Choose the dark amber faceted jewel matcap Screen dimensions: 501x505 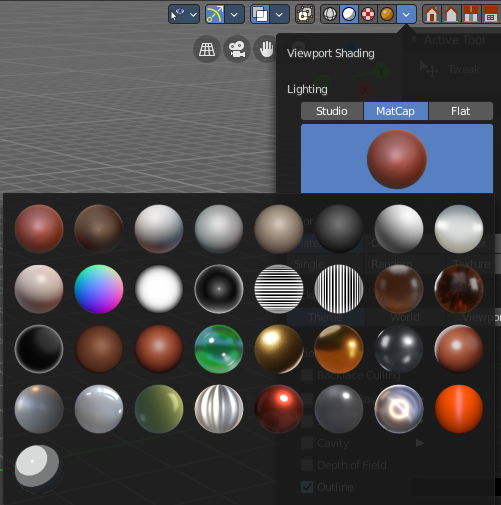point(459,289)
